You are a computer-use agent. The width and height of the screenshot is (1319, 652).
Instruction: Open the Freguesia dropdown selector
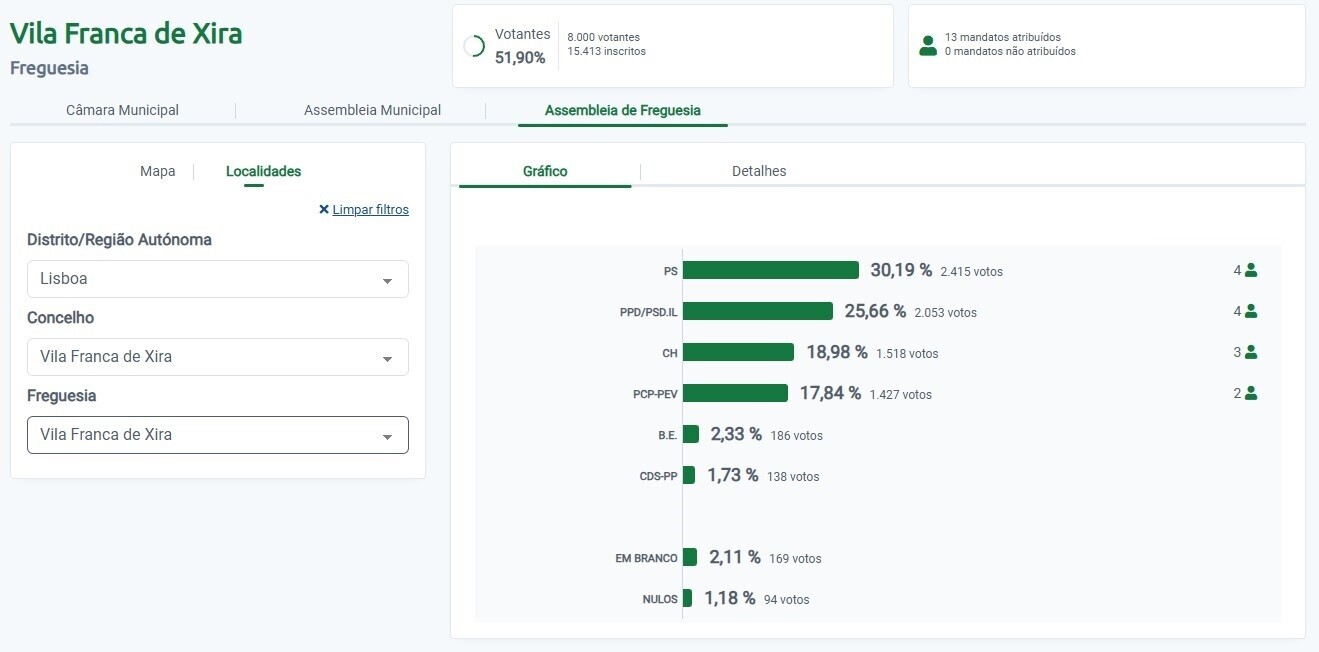tap(217, 435)
